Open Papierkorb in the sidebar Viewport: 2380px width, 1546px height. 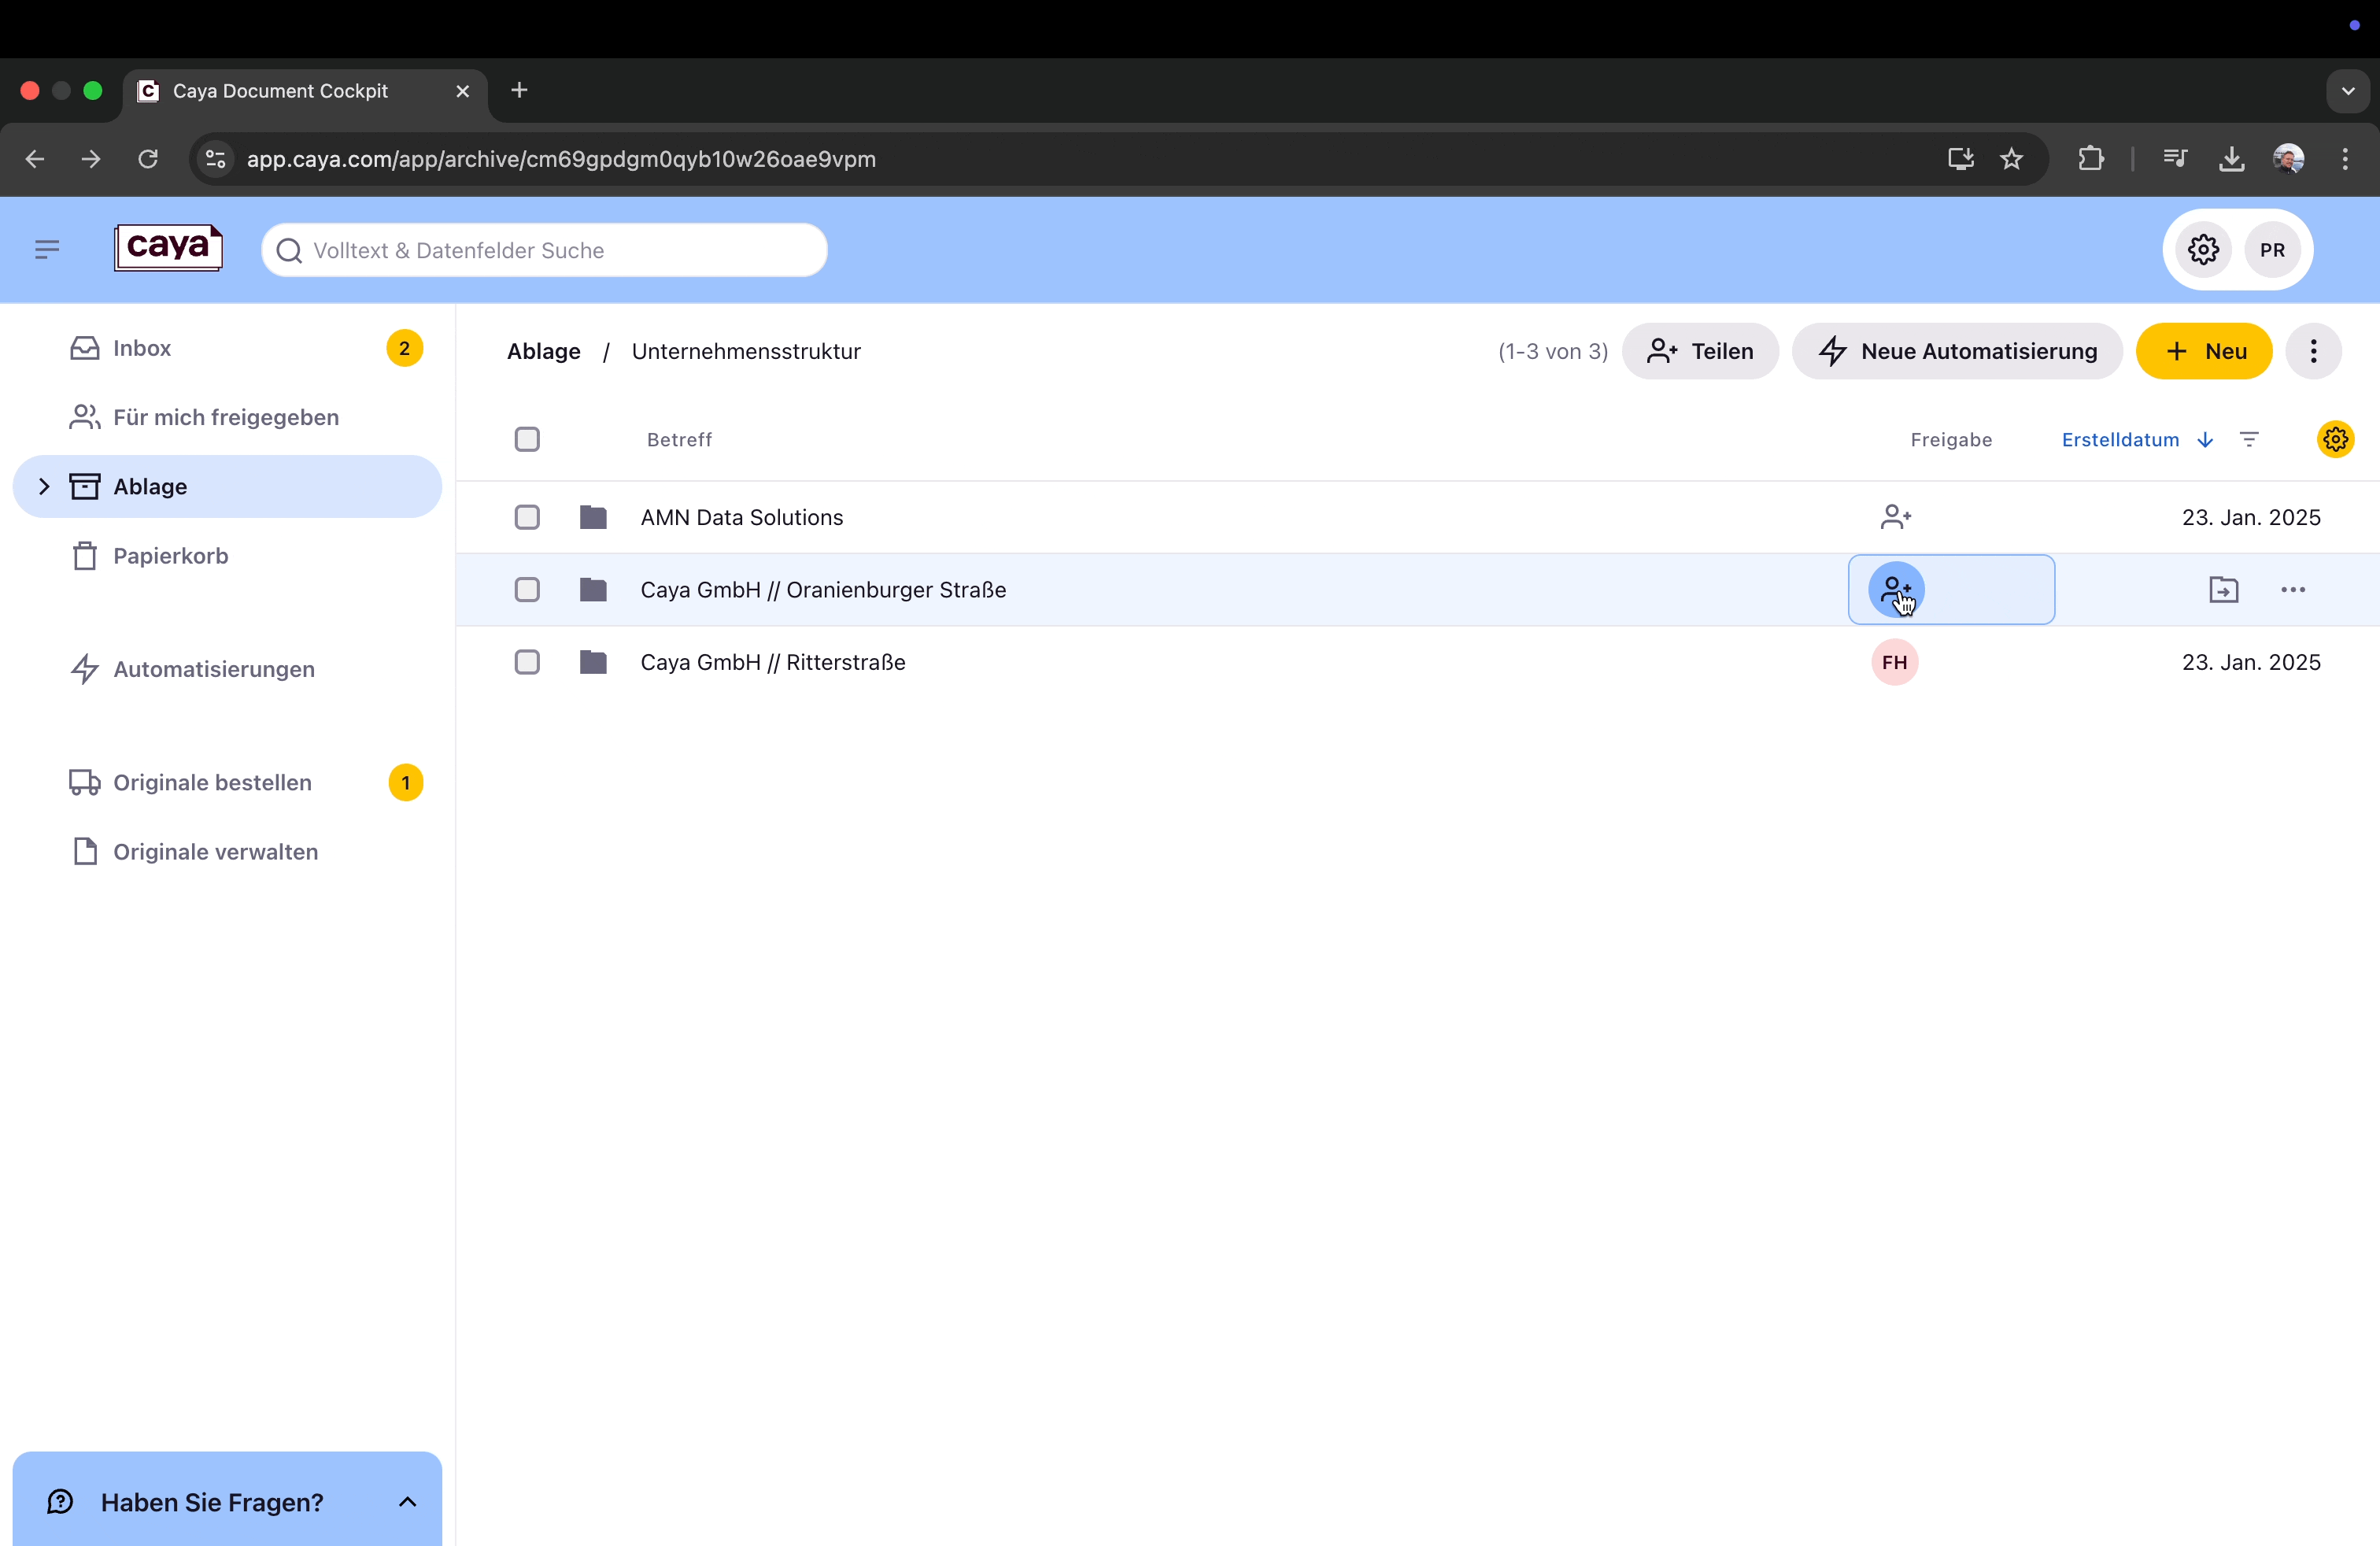[227, 556]
